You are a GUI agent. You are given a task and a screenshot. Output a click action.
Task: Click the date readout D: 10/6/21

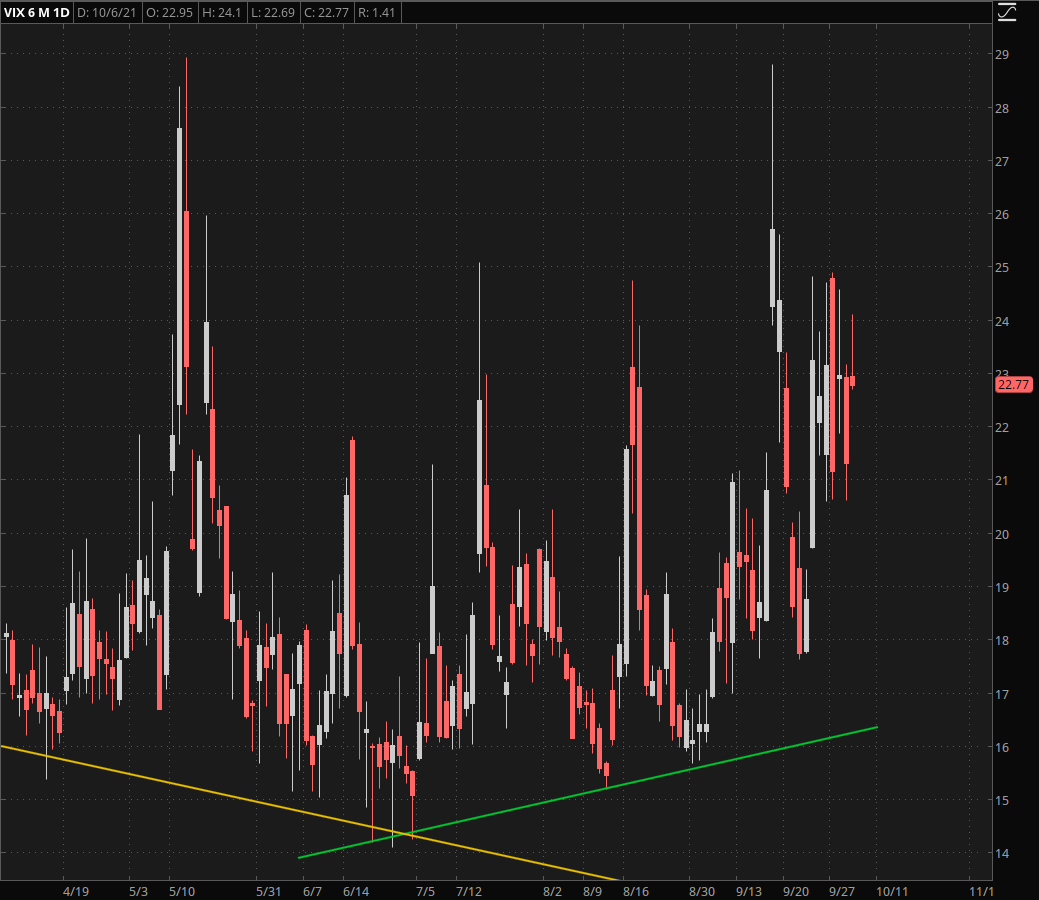click(x=106, y=13)
